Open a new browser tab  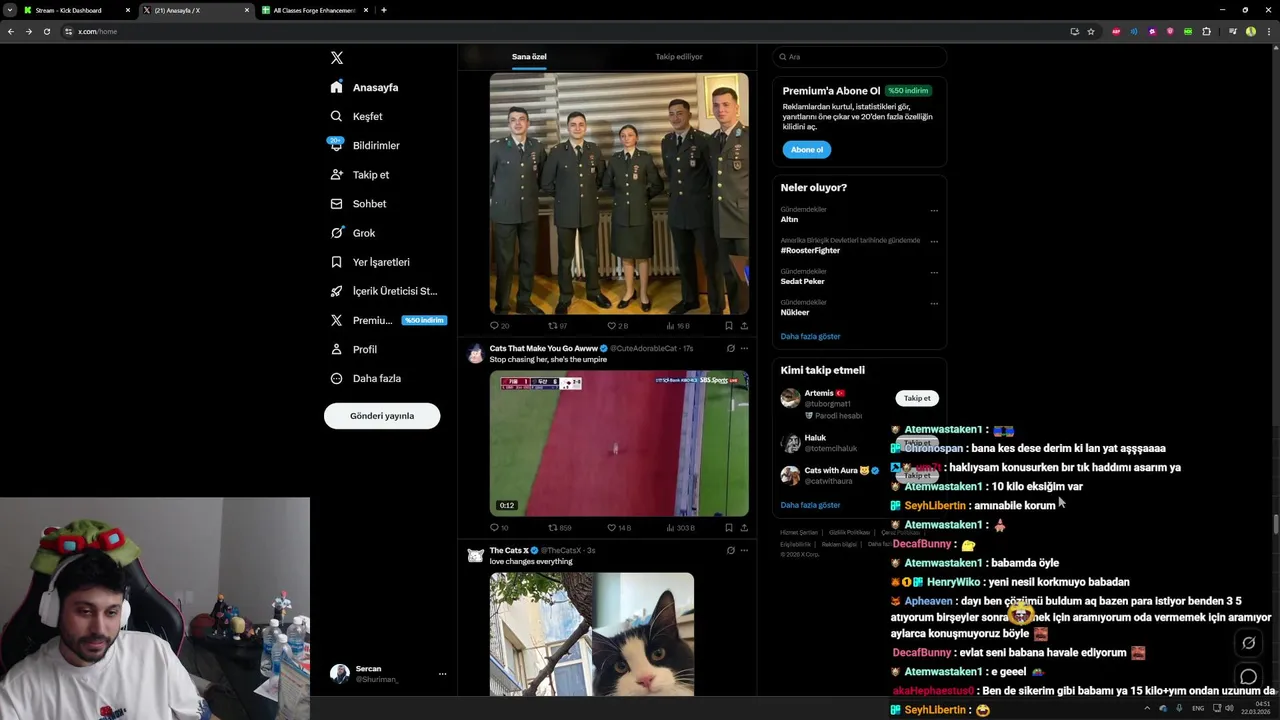click(384, 10)
